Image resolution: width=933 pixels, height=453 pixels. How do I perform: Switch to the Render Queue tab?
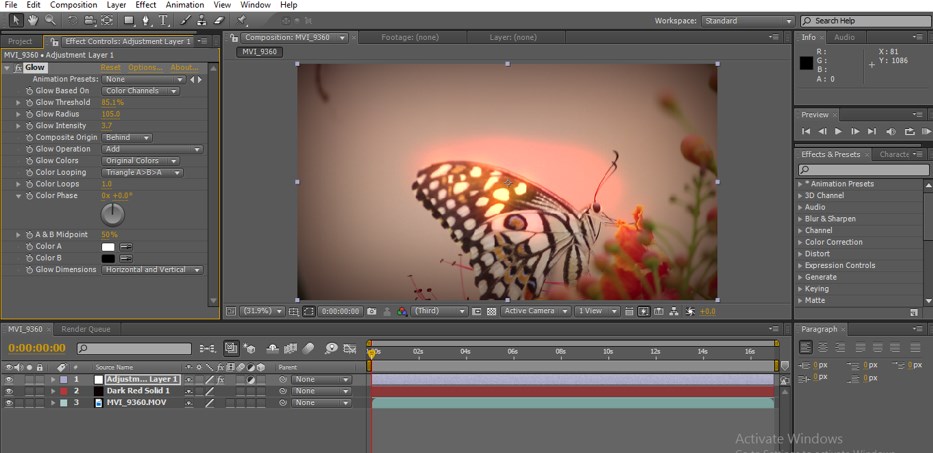(x=86, y=329)
